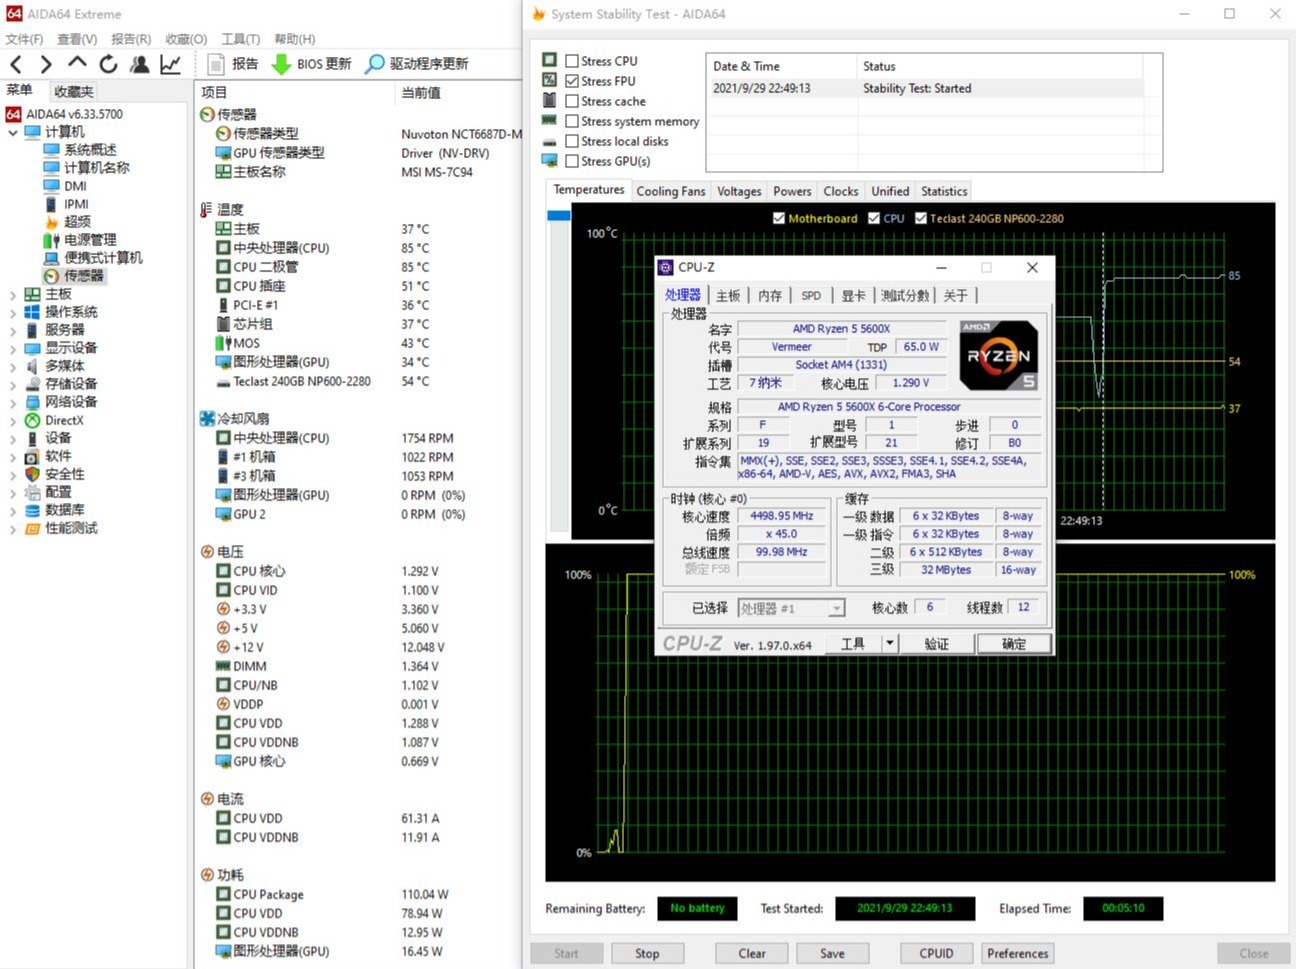
Task: Uncheck the Stress FPU checkbox
Action: [572, 81]
